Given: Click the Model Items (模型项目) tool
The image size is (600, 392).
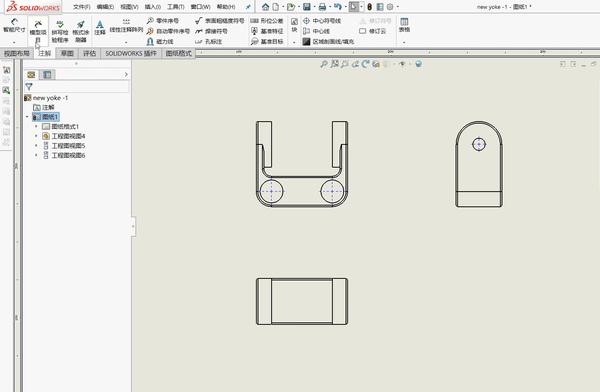Looking at the screenshot, I should [38, 31].
